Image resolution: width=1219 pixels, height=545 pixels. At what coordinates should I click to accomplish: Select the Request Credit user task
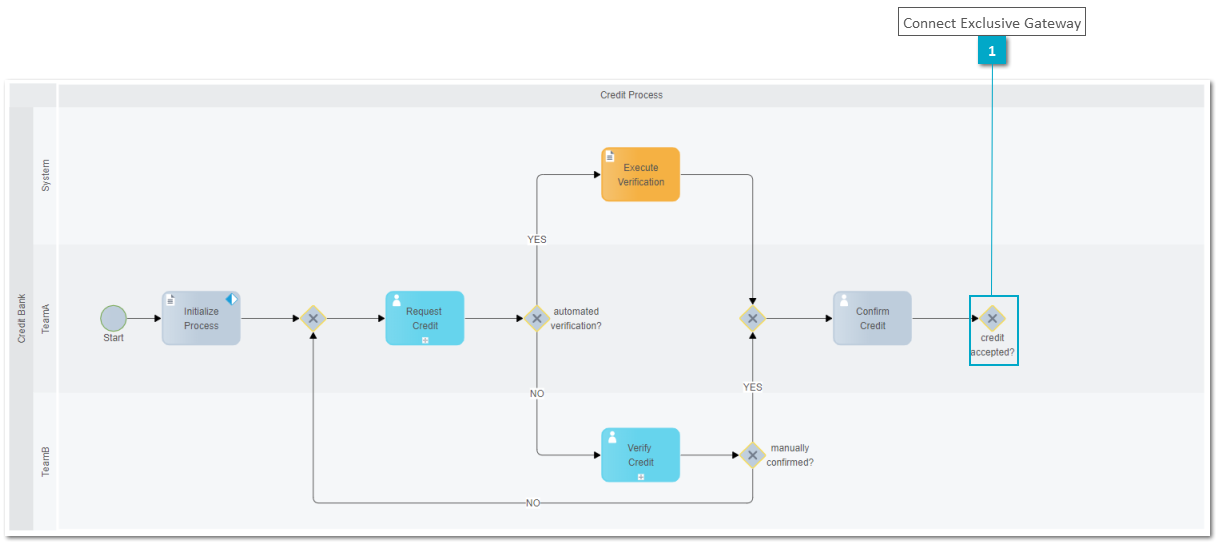[425, 318]
